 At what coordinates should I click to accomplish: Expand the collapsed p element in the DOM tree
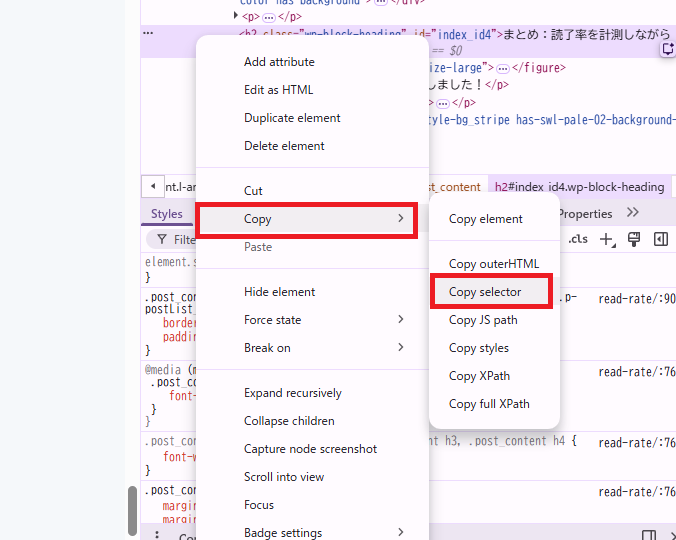[x=237, y=16]
